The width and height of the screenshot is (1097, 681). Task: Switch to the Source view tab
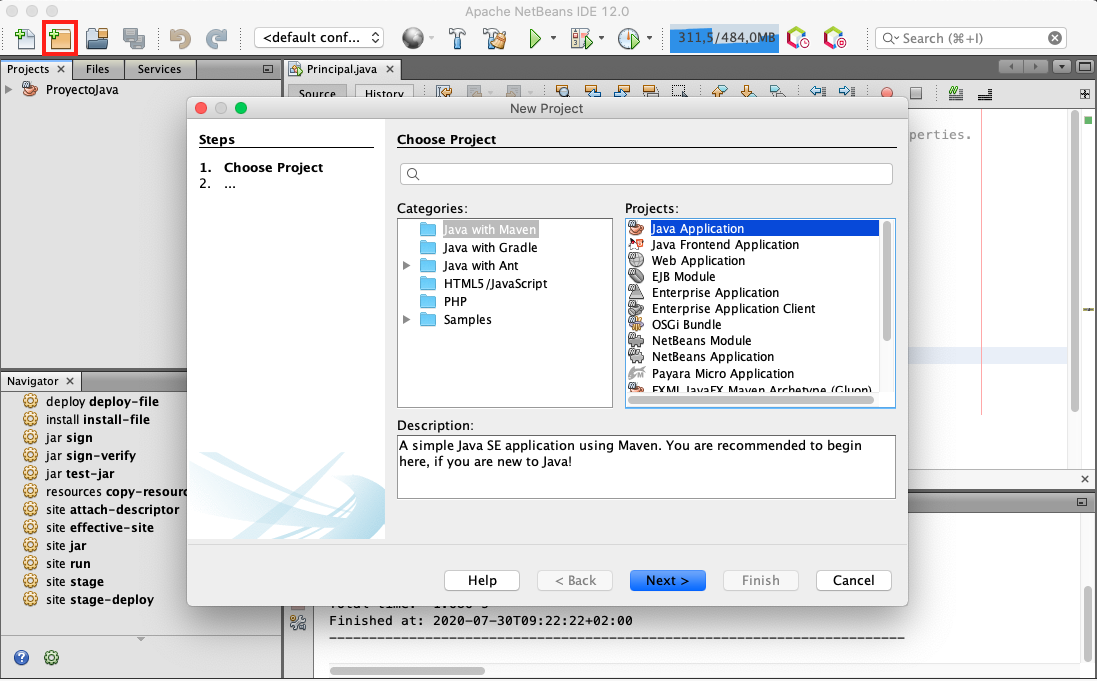(x=317, y=93)
